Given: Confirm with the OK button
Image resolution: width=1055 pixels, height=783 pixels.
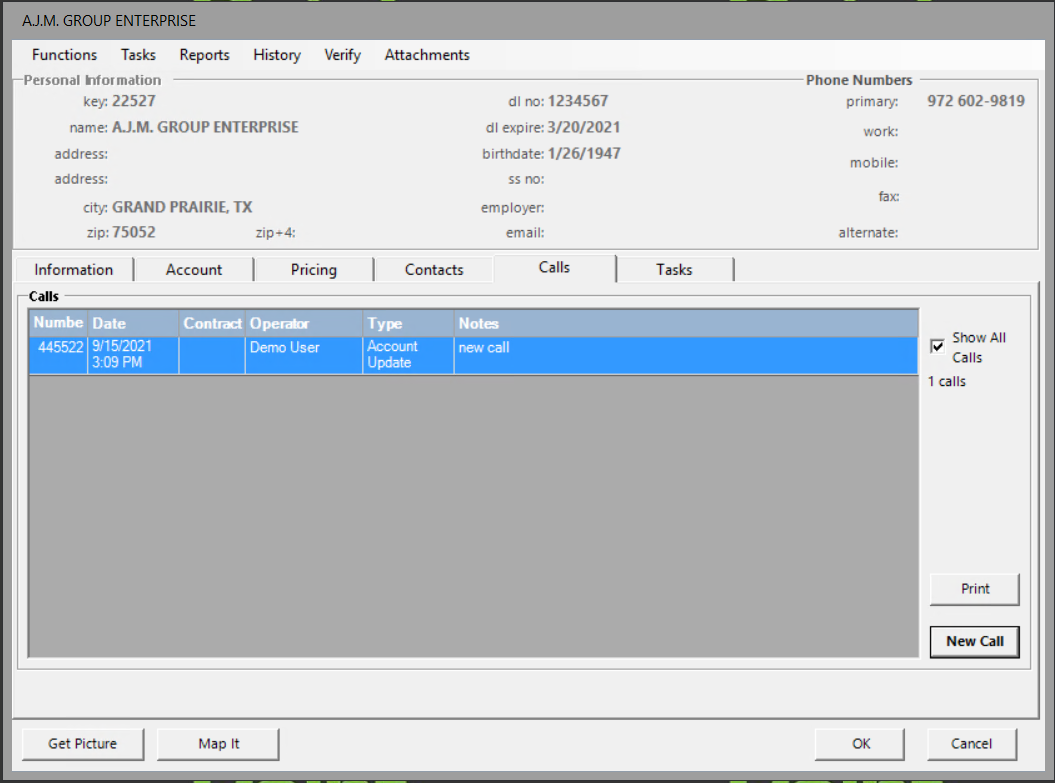Looking at the screenshot, I should point(860,744).
